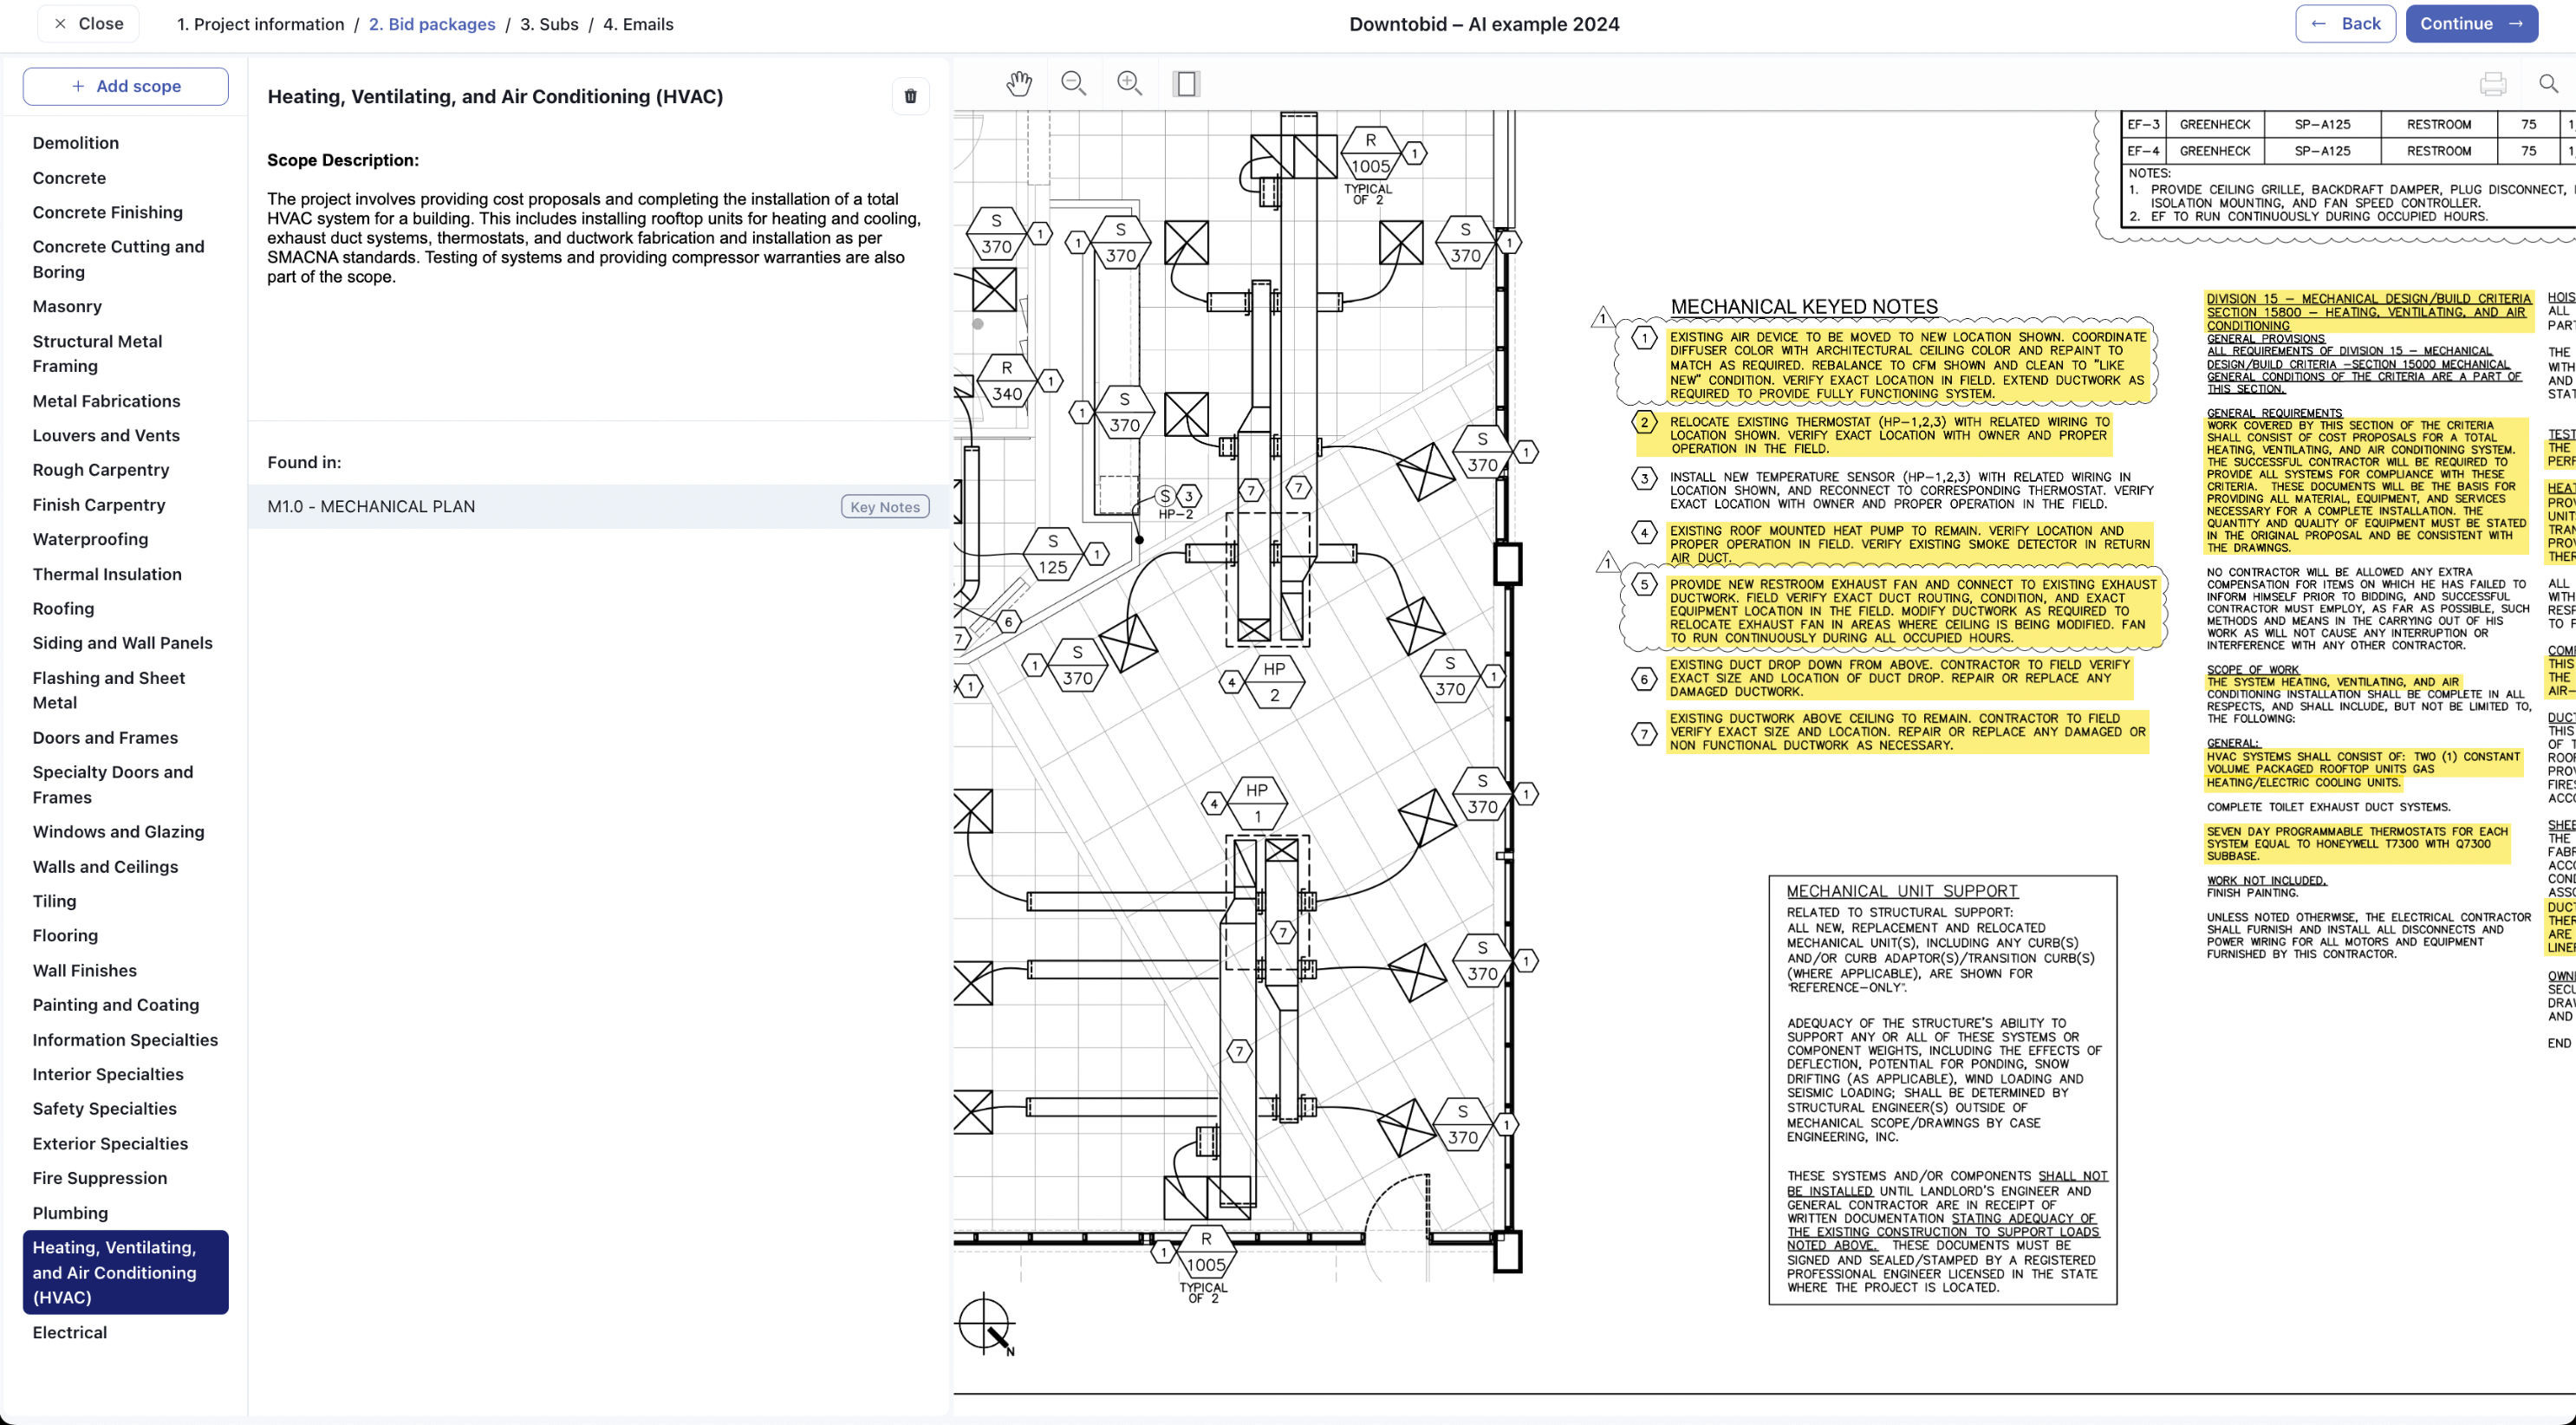Viewport: 2576px width, 1425px height.
Task: Select the Electrical scope
Action: pos(69,1332)
